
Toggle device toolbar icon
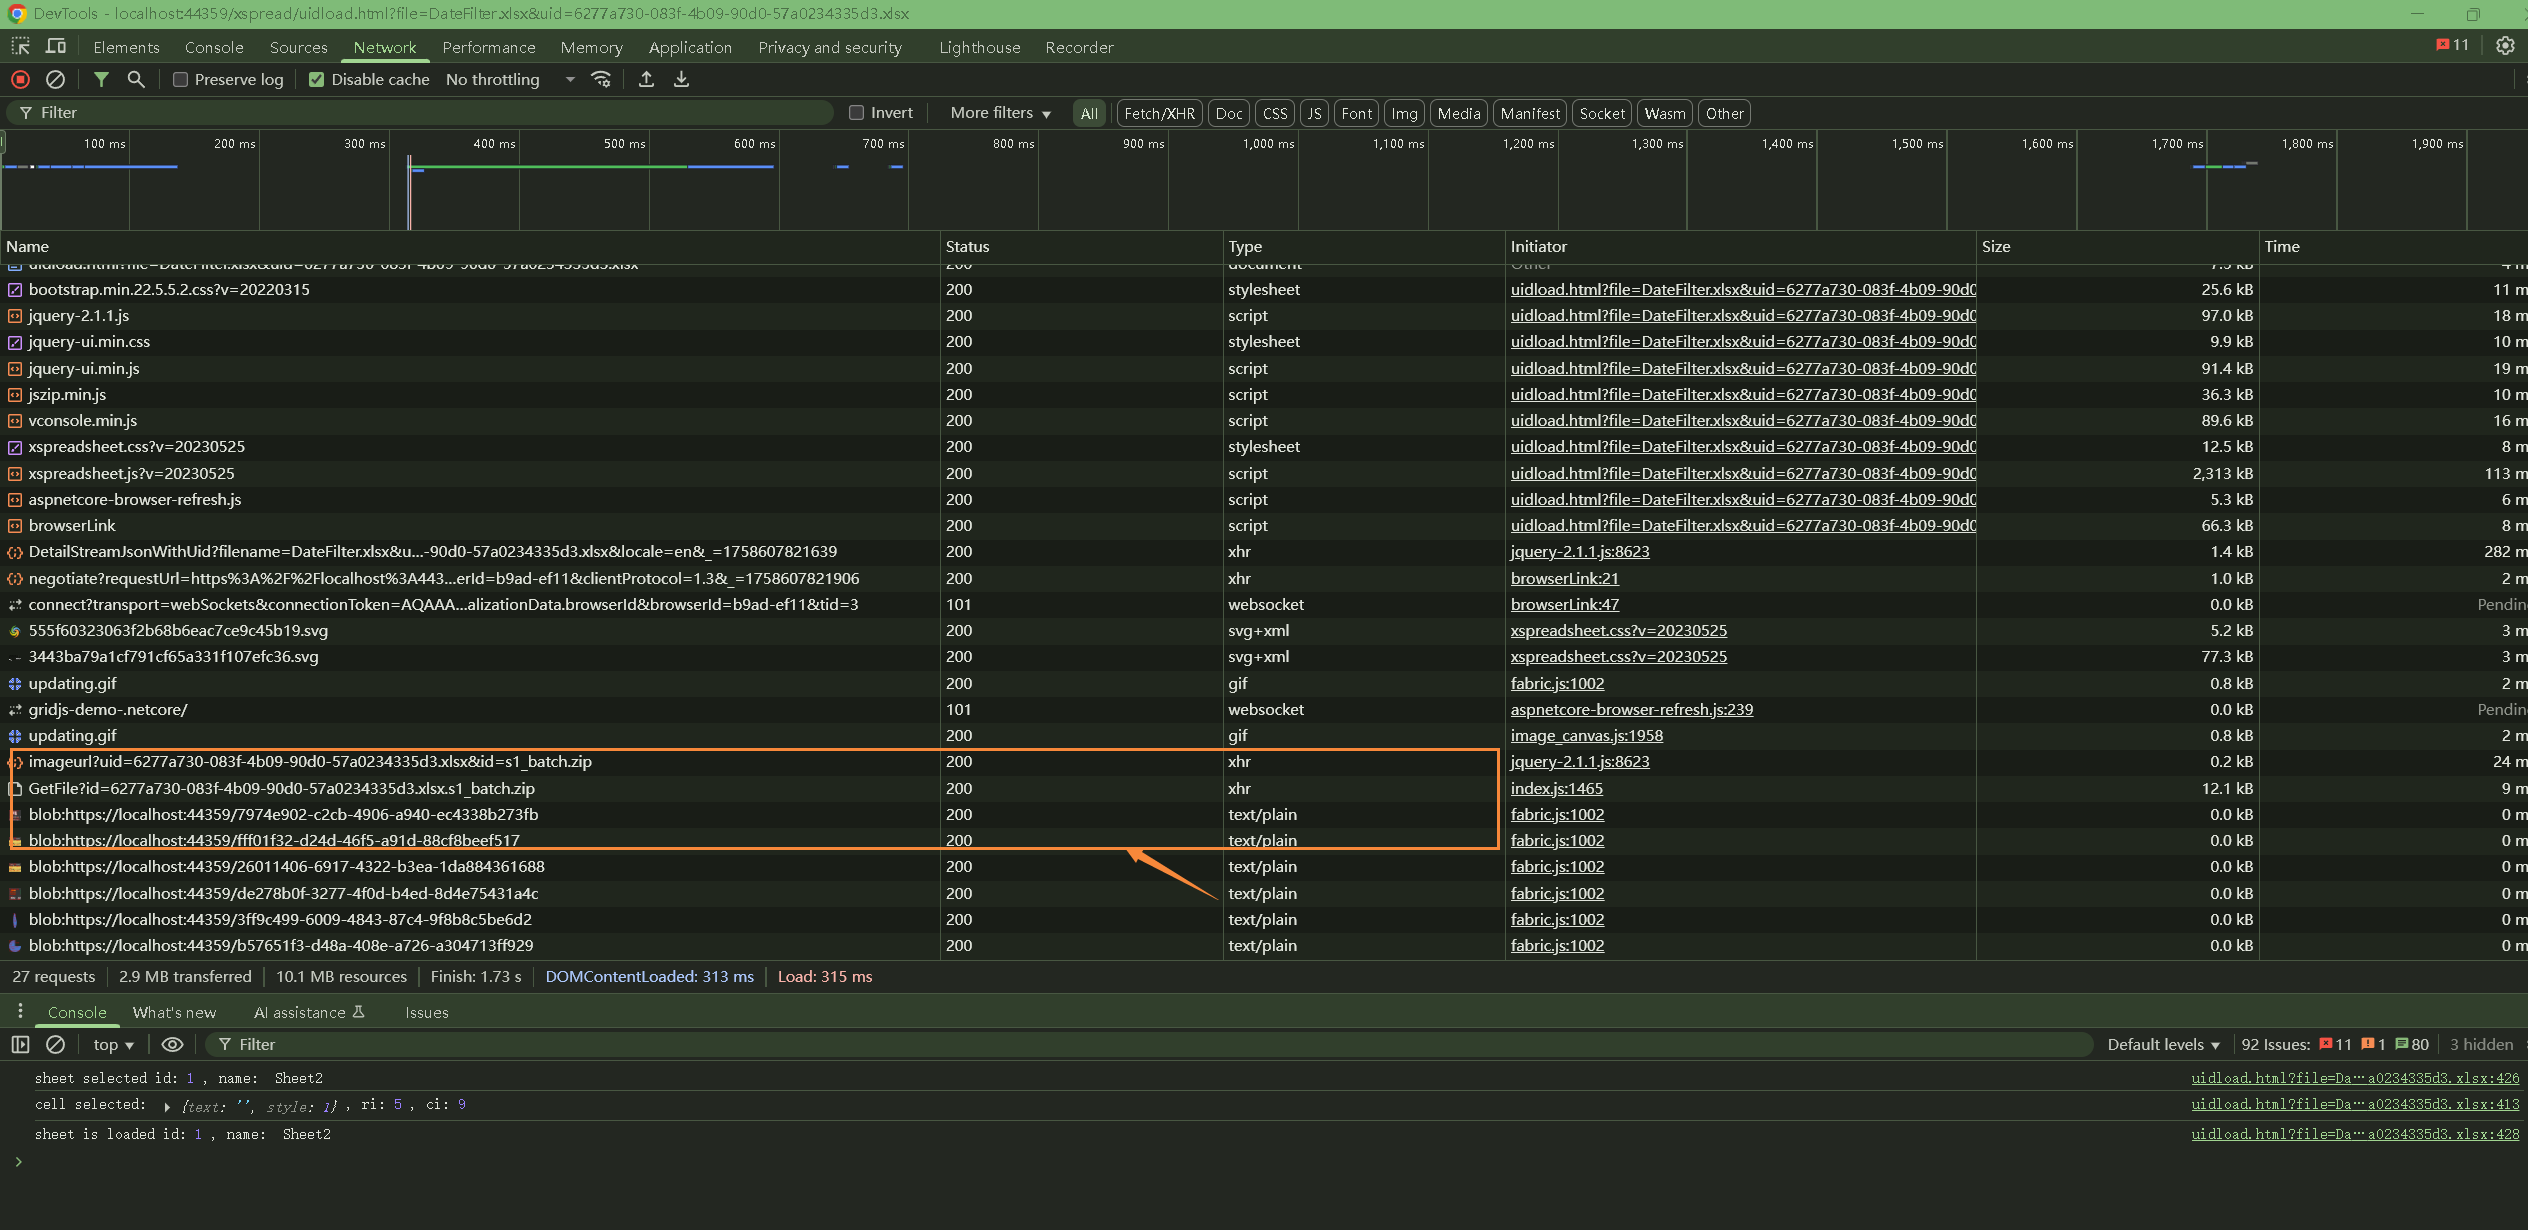point(56,46)
